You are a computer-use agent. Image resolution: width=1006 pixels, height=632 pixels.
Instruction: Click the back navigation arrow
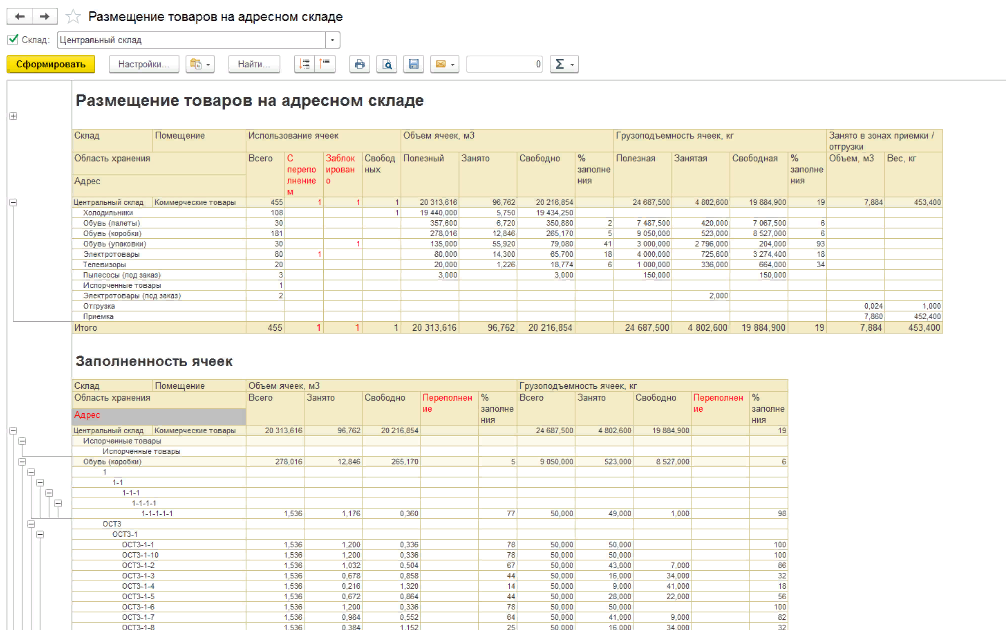point(19,17)
